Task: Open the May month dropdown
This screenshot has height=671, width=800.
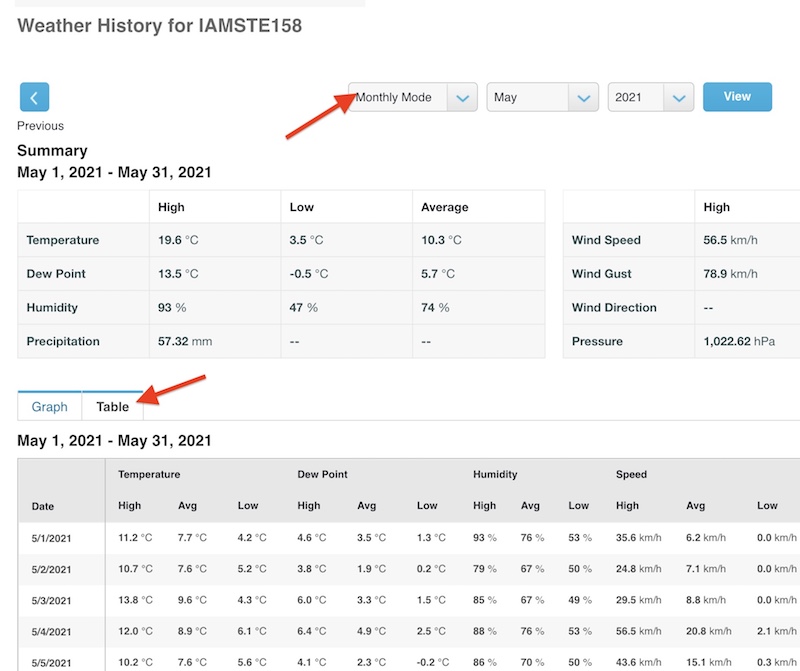Action: (542, 98)
